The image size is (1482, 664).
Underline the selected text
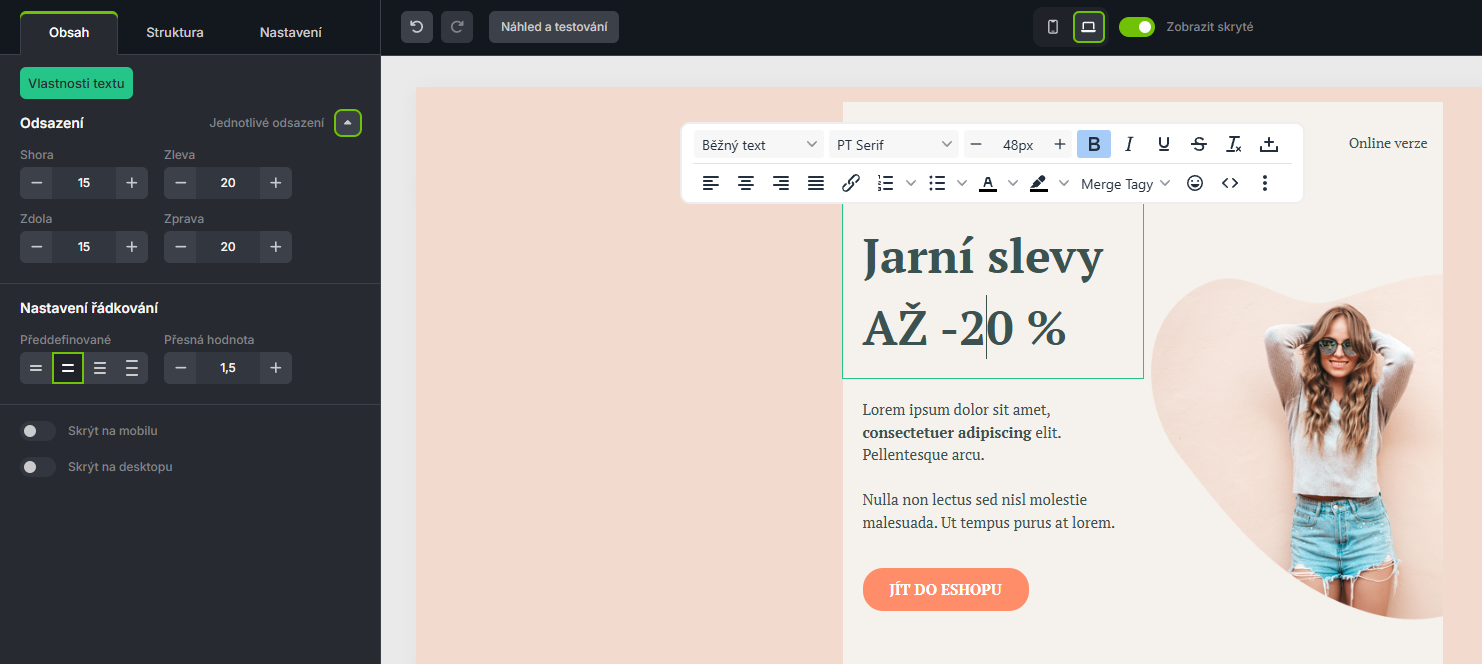point(1164,145)
